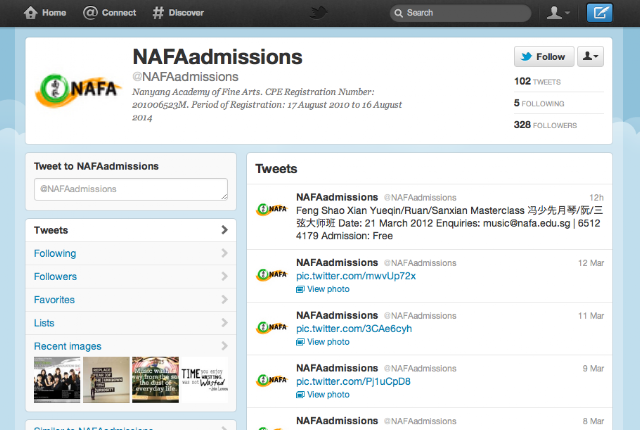Click the Home house icon
This screenshot has width=640, height=430.
pyautogui.click(x=31, y=13)
